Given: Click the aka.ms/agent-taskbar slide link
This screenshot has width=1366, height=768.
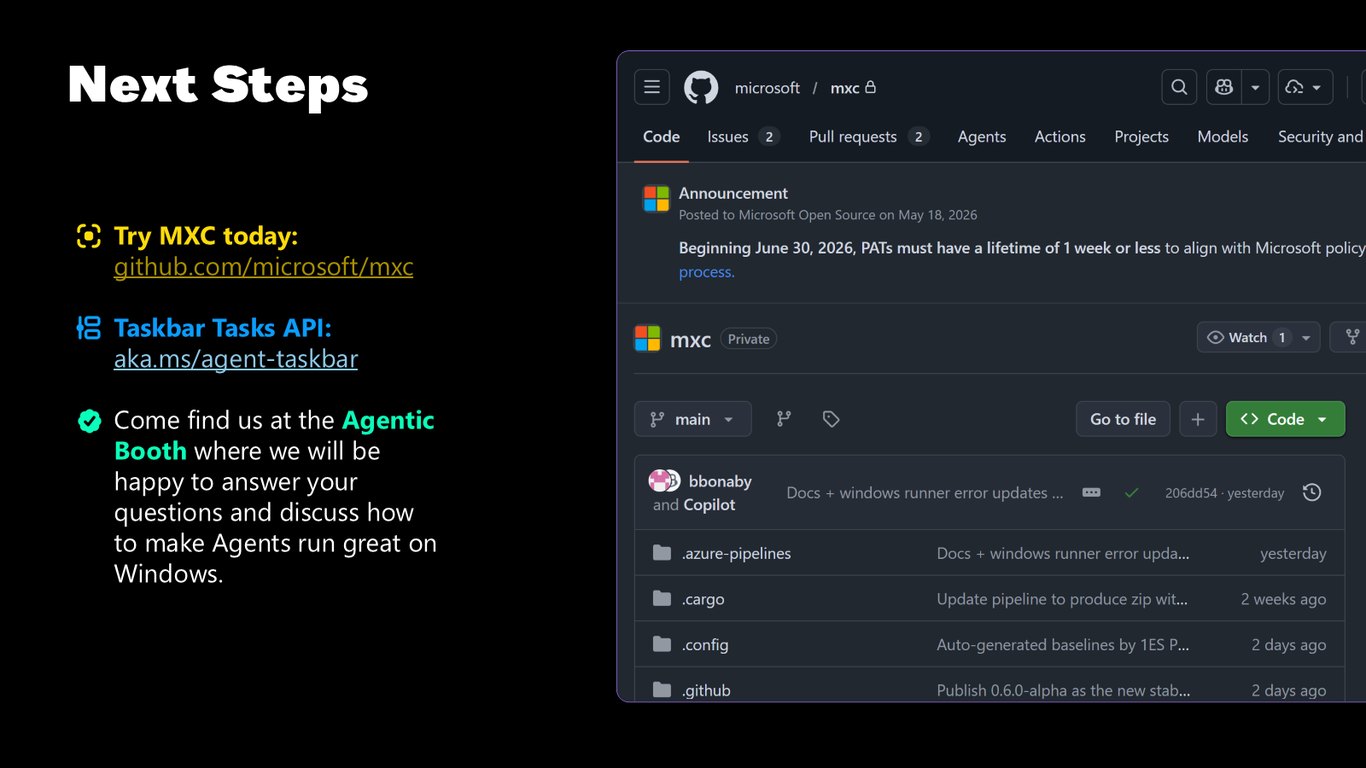Looking at the screenshot, I should point(236,358).
